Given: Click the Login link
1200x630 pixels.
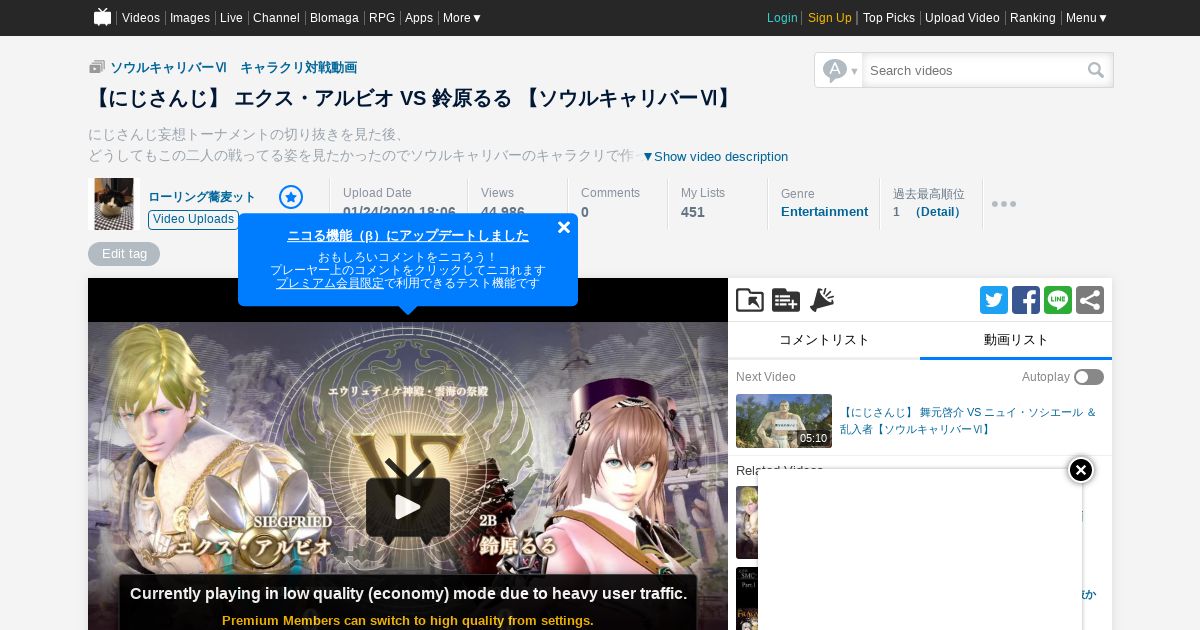Looking at the screenshot, I should click(782, 18).
